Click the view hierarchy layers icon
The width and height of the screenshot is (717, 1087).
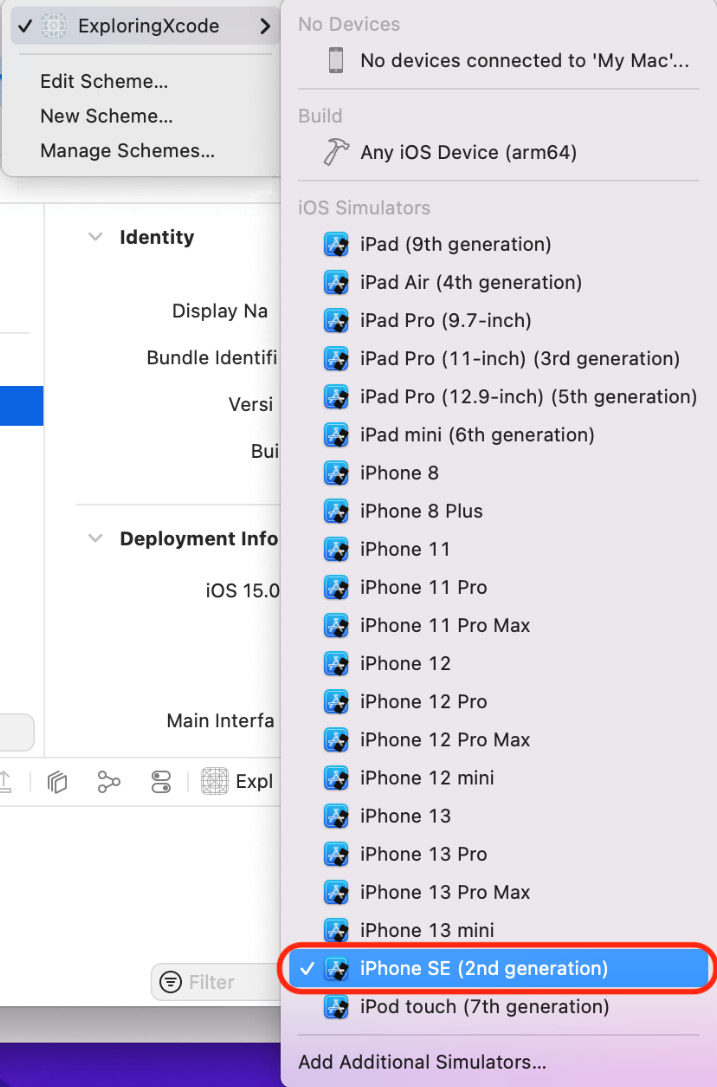pos(58,781)
